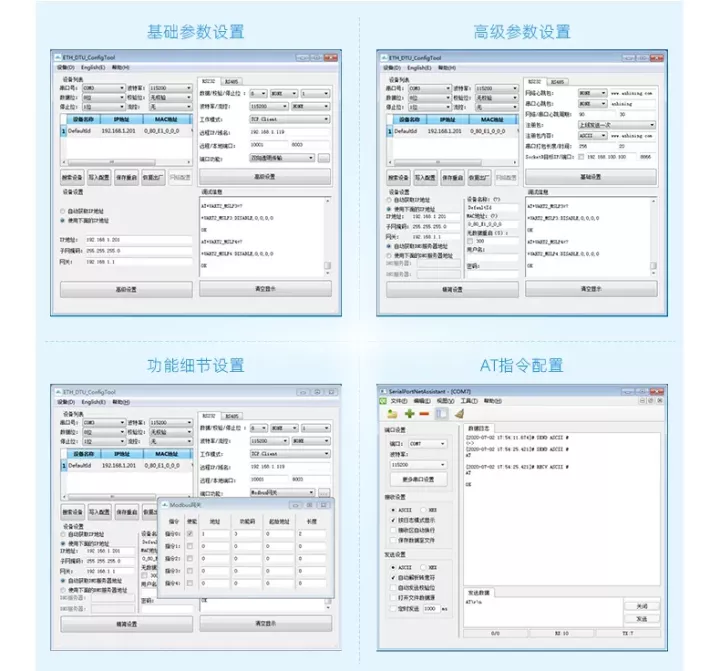Click the small browse button beside 端口功能 in 基础参数设置

323,158
